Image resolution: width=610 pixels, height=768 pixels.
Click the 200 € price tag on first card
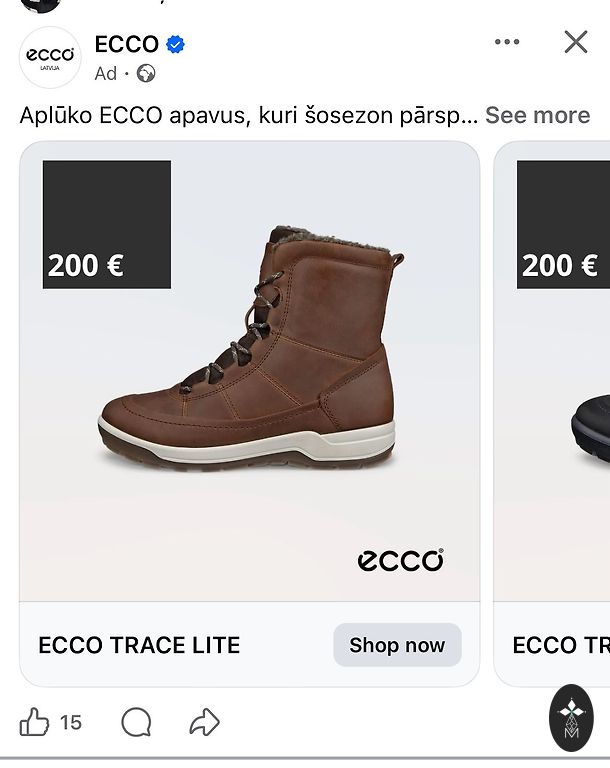pyautogui.click(x=106, y=225)
